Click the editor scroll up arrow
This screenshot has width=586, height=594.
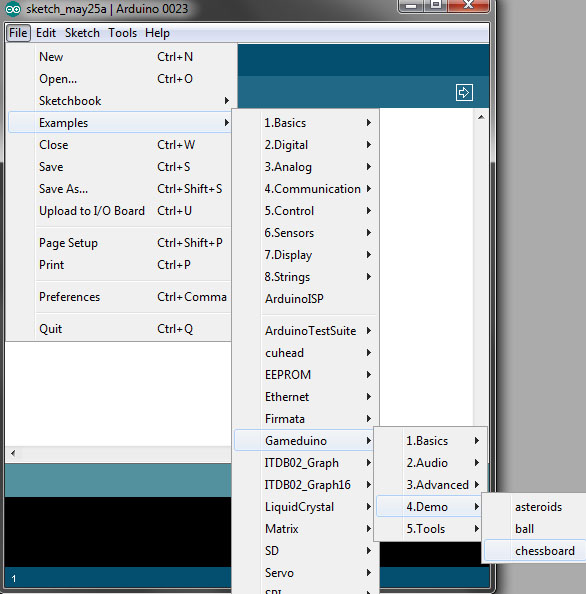coord(481,117)
